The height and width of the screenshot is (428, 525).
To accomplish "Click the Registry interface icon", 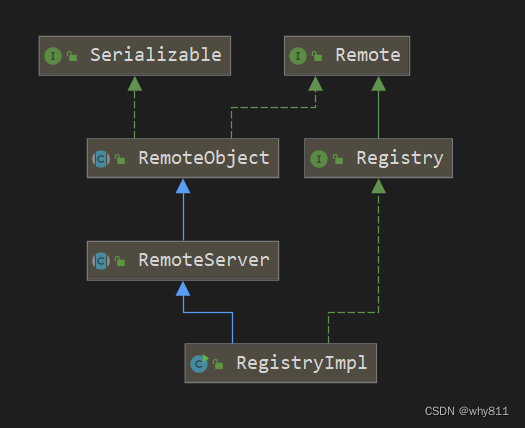I will (319, 159).
